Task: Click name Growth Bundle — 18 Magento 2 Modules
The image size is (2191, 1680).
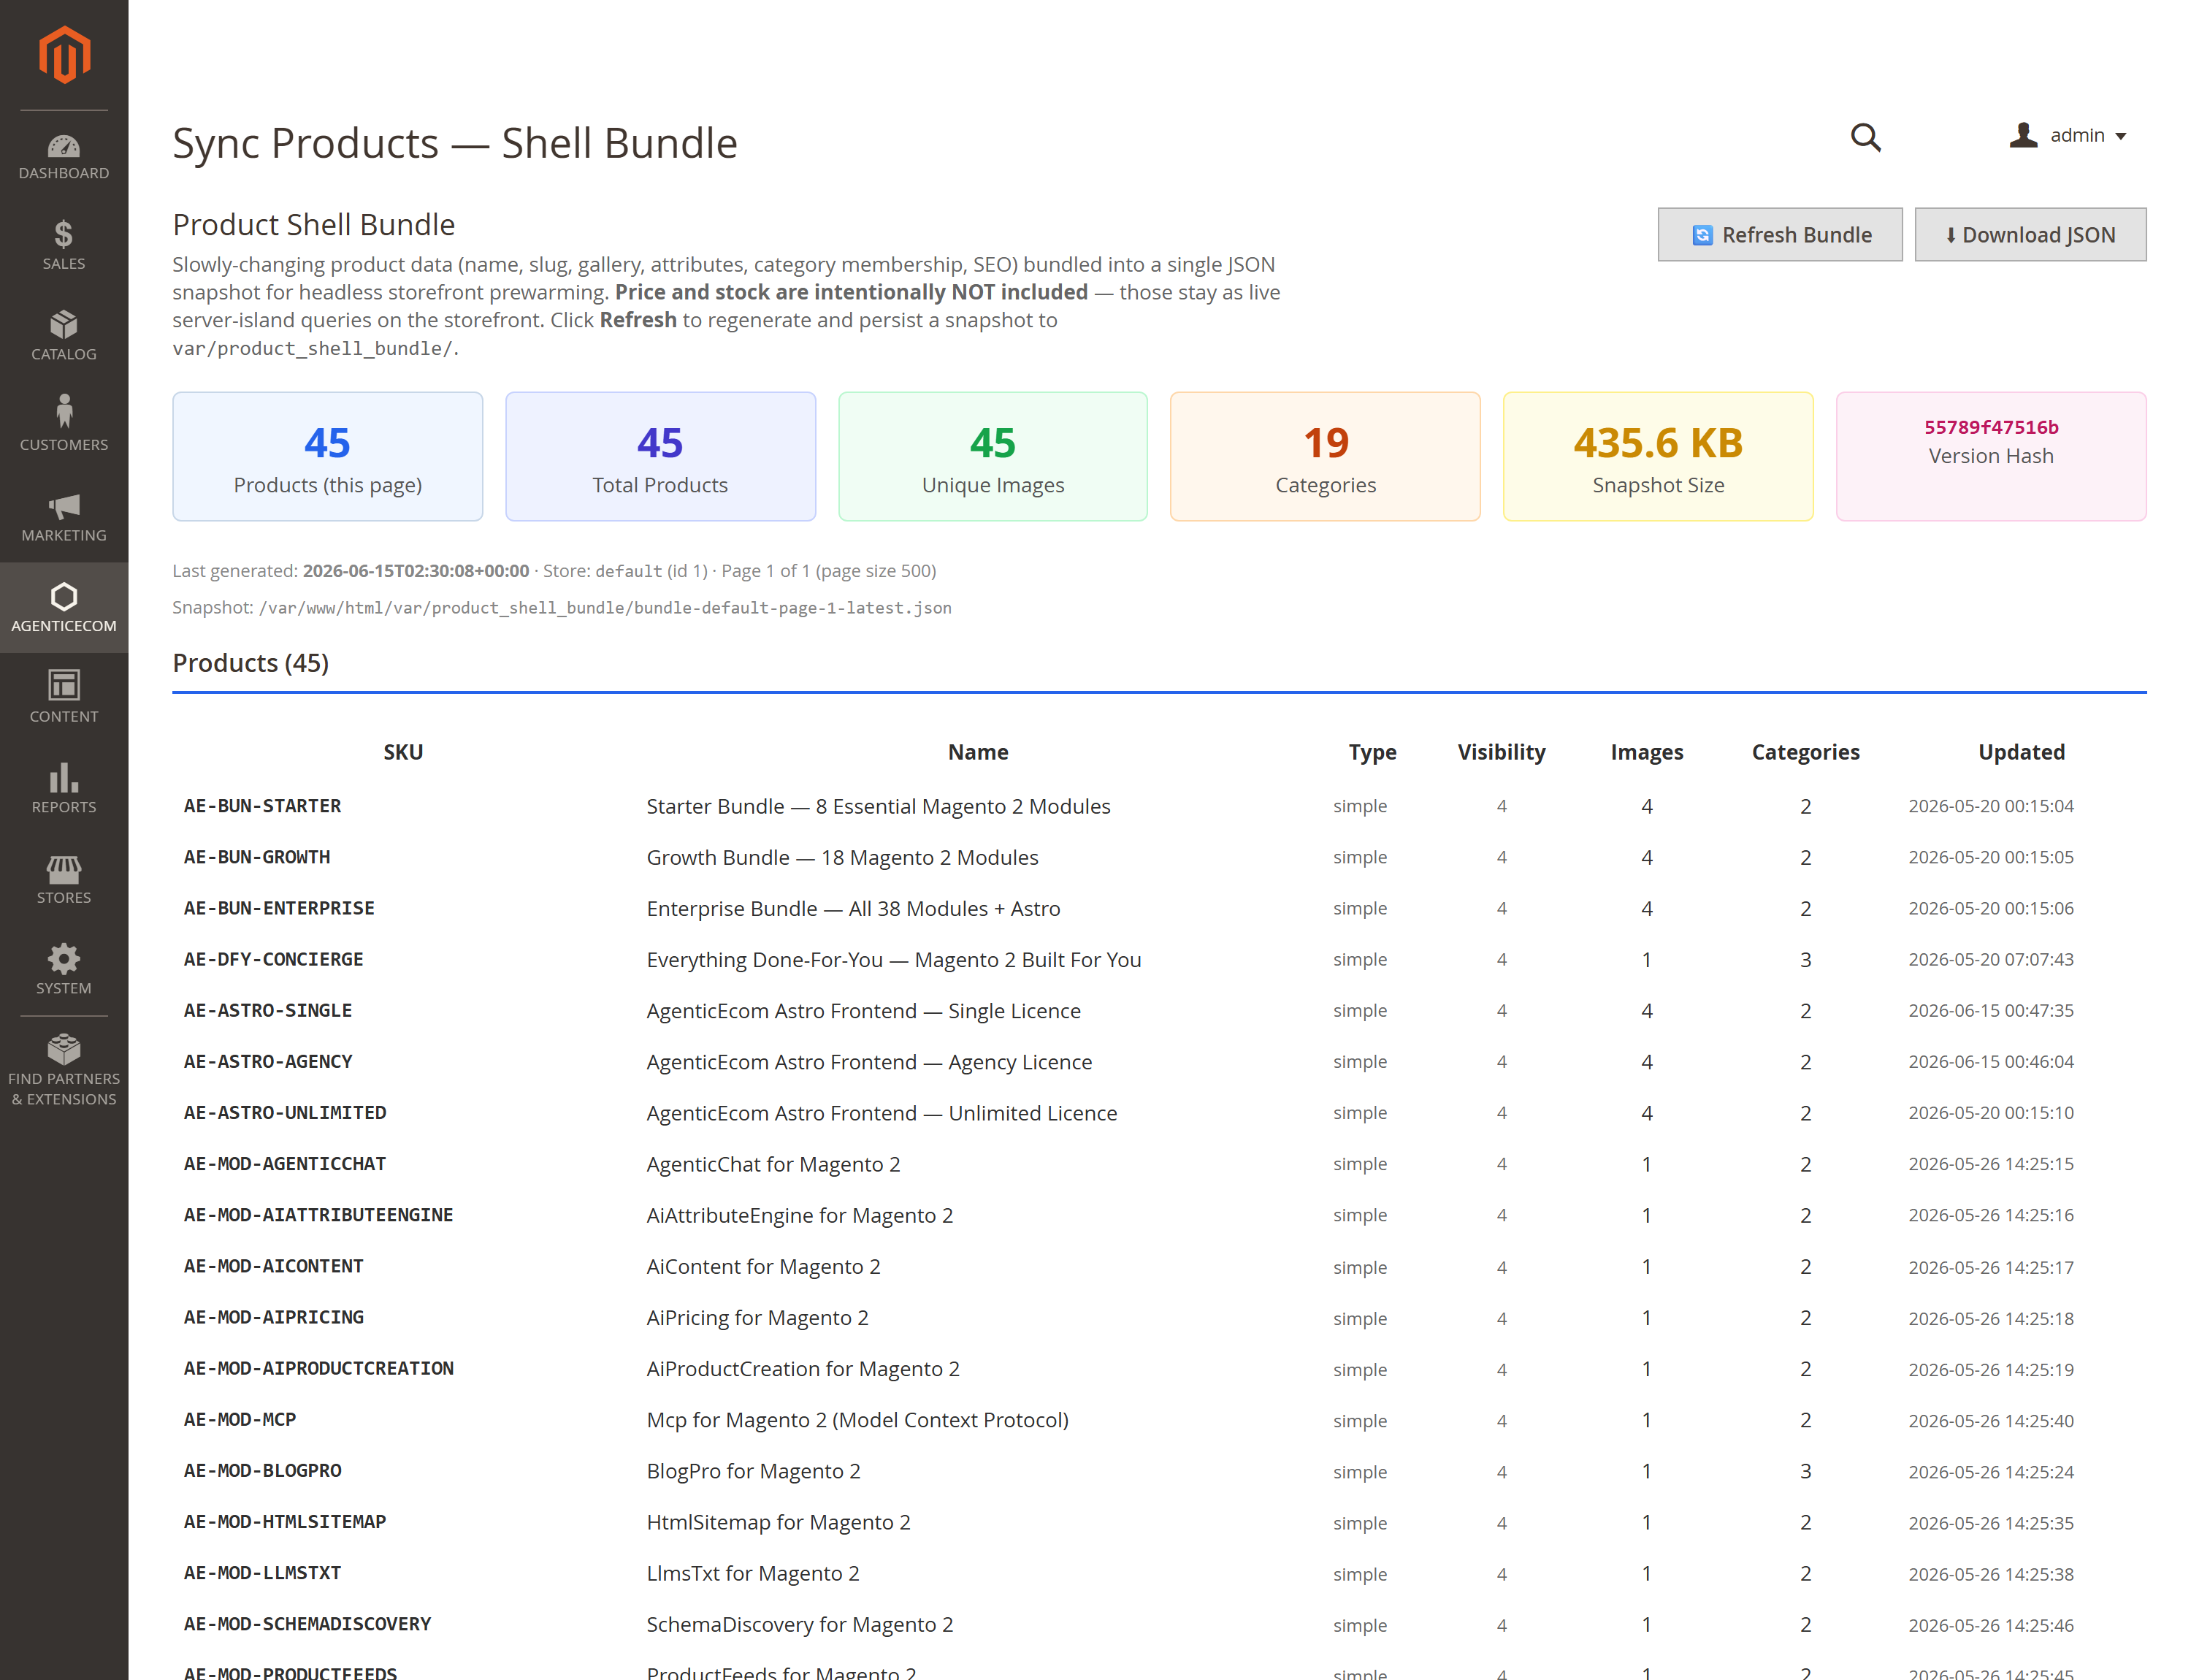Action: pos(842,857)
